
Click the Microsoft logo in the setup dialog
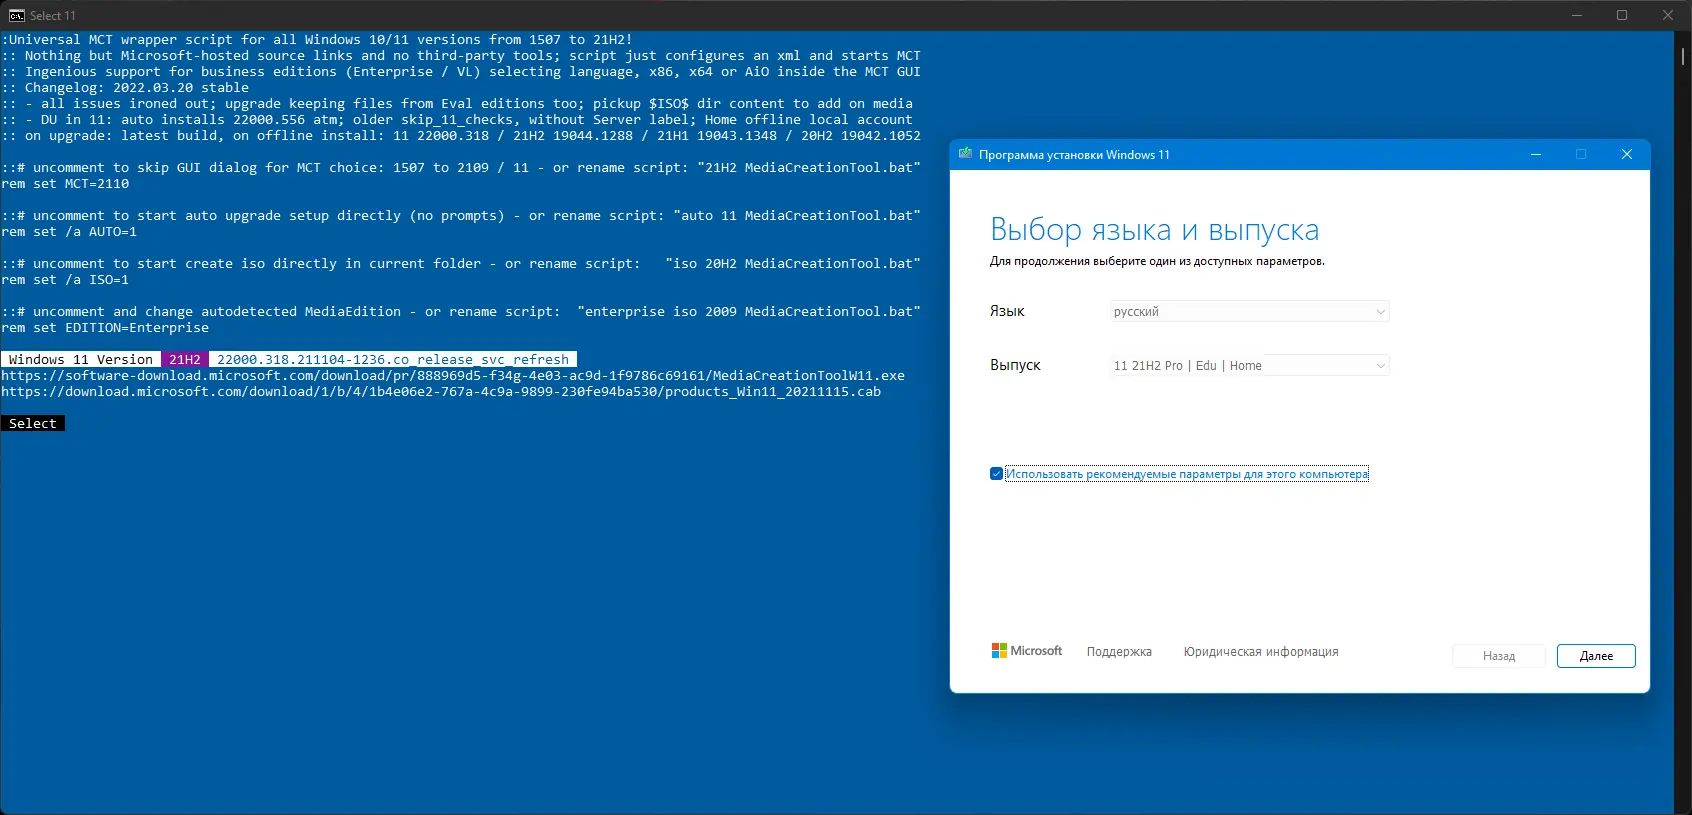click(1027, 651)
